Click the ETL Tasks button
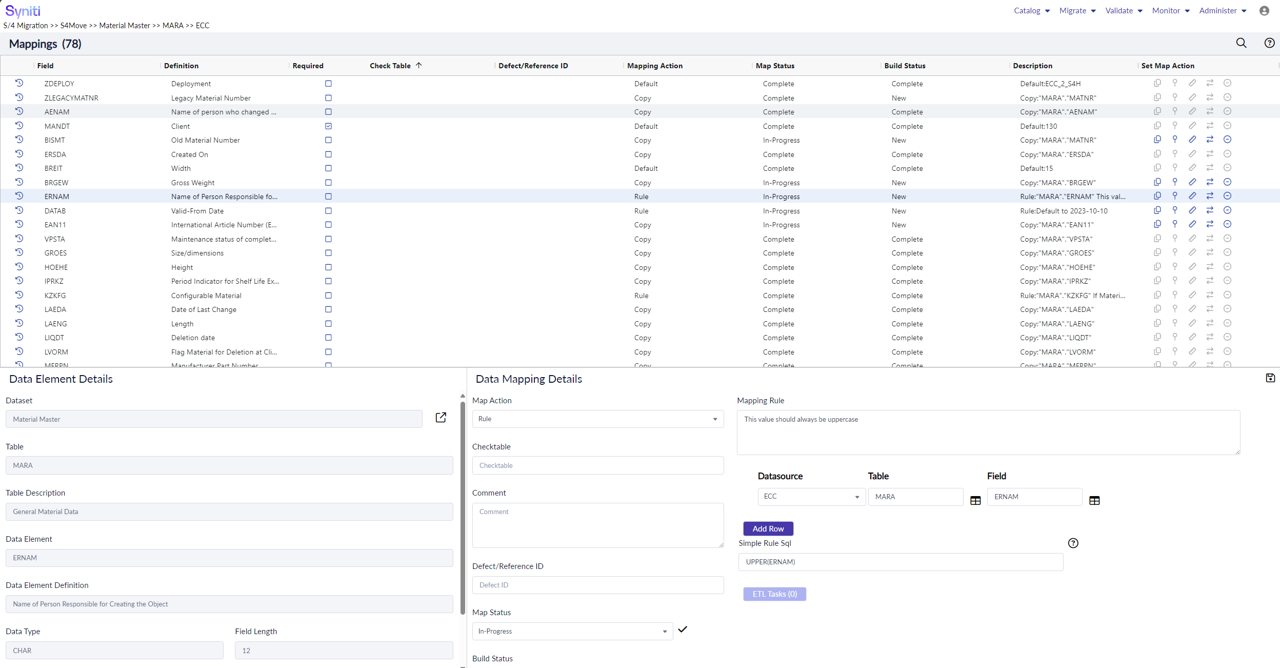The height and width of the screenshot is (668, 1280). tap(774, 593)
